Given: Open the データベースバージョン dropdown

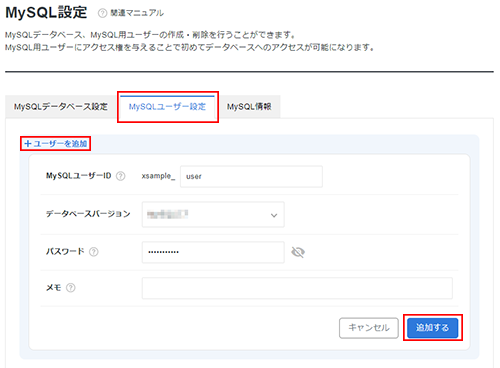Looking at the screenshot, I should point(213,214).
